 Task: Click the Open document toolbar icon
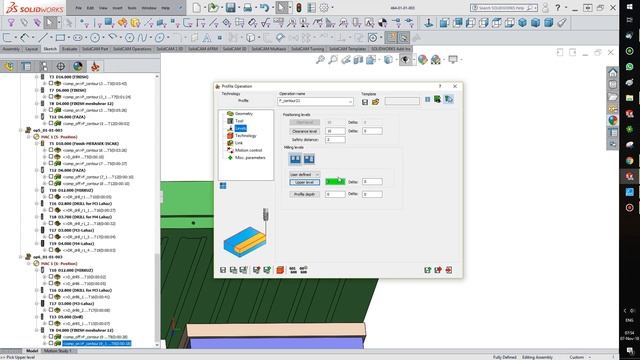(212, 7)
